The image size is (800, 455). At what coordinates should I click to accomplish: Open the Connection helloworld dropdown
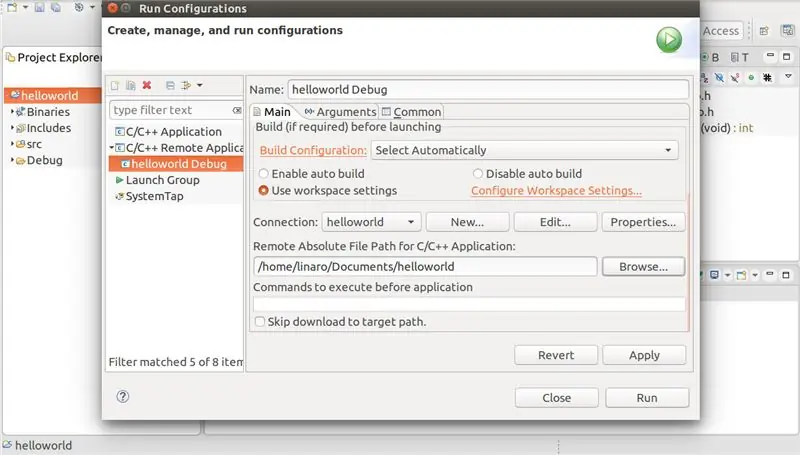pyautogui.click(x=371, y=222)
